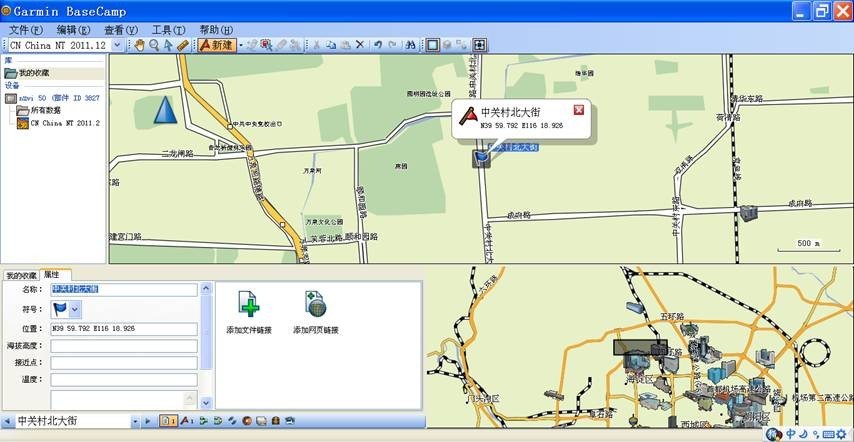Viewport: 854px width, 442px height.
Task: Open the CN China NT 2011.12 map dropdown
Action: 117,45
